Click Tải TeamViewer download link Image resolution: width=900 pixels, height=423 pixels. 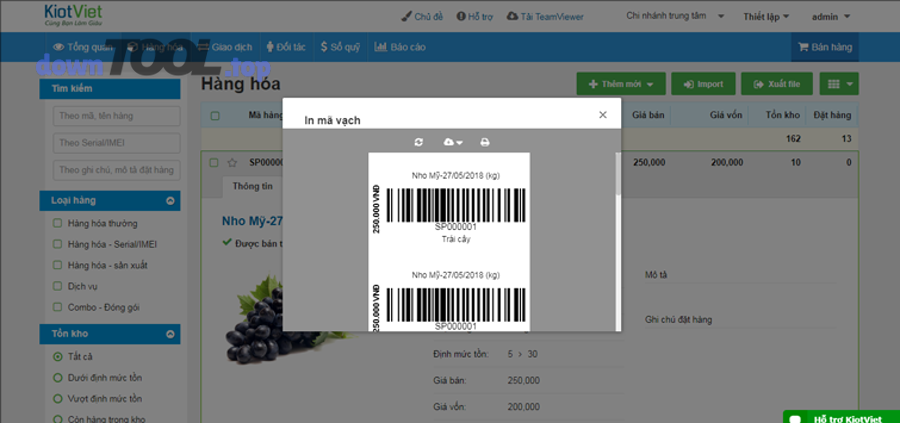[545, 17]
